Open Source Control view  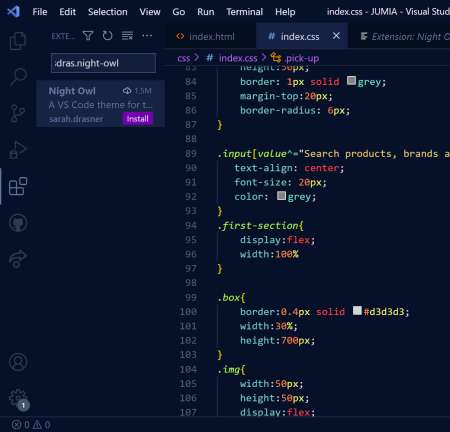18,113
